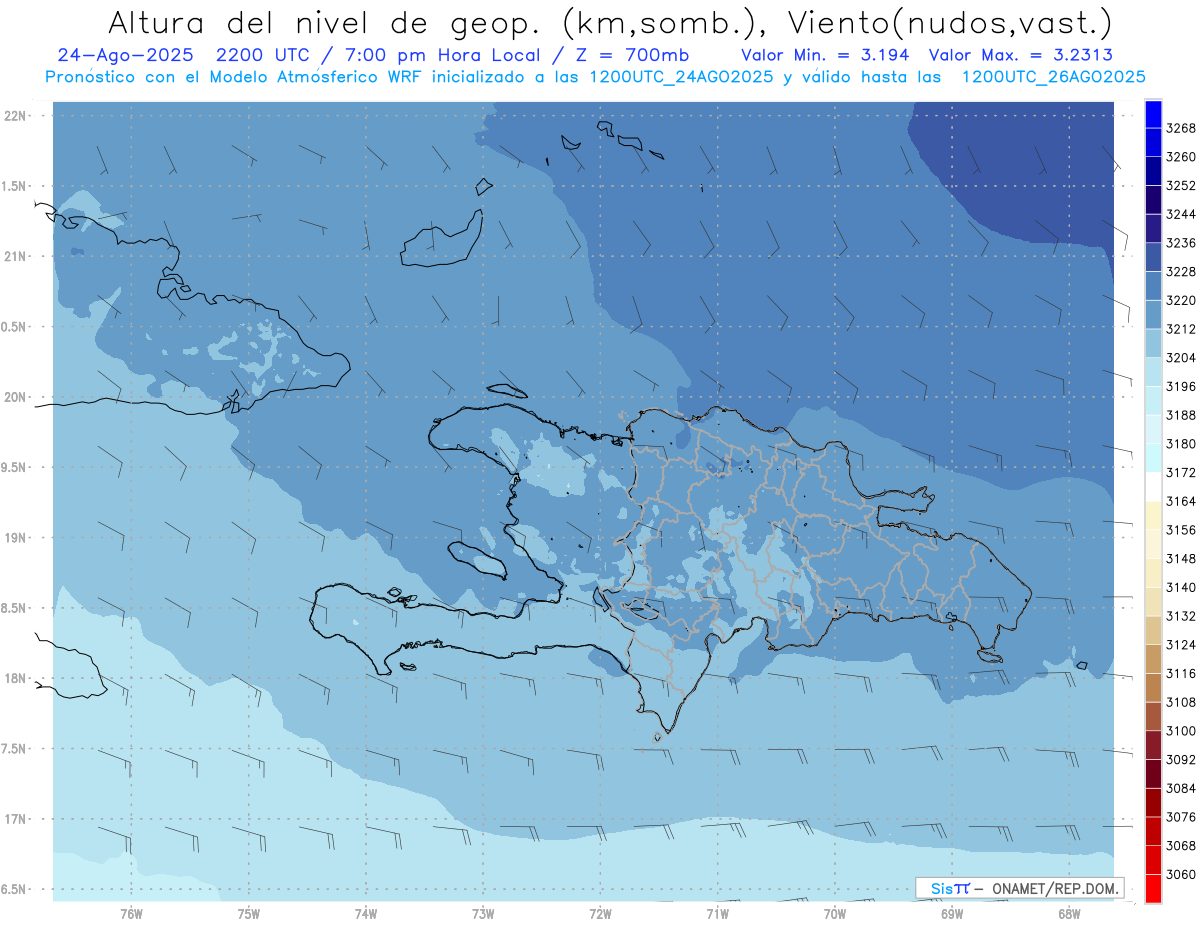Click the brightest blue swatch above legend label 3268
Viewport: 1200px width, 927px height.
point(1153,114)
